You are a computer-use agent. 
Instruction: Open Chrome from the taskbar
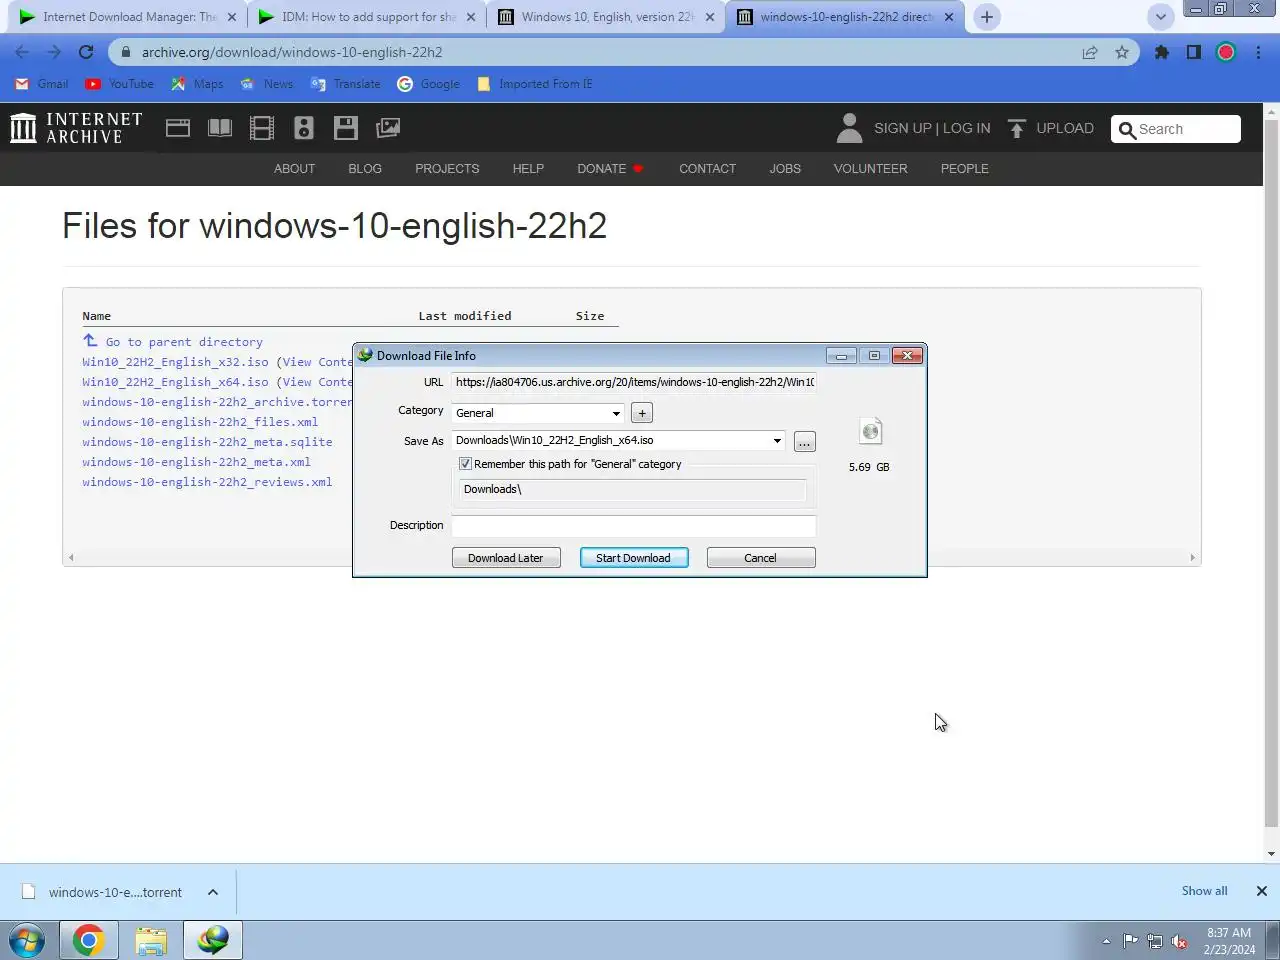tap(88, 941)
